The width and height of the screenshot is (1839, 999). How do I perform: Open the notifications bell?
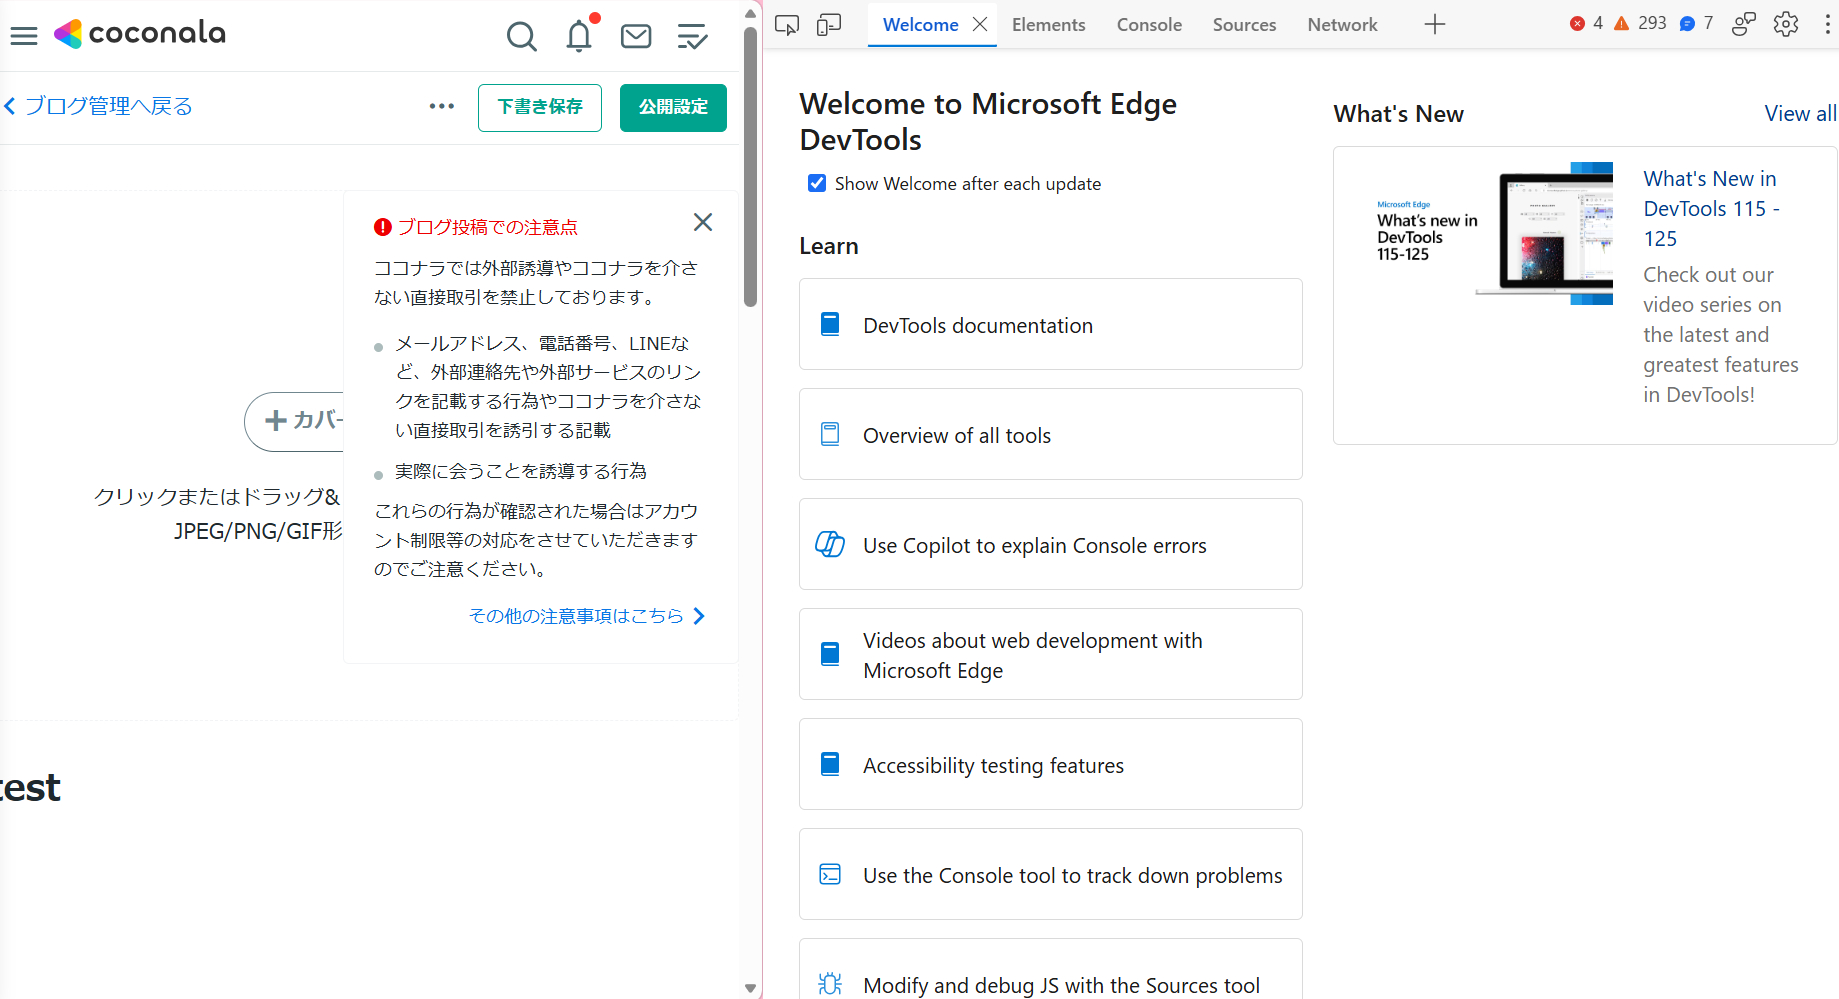coord(579,36)
